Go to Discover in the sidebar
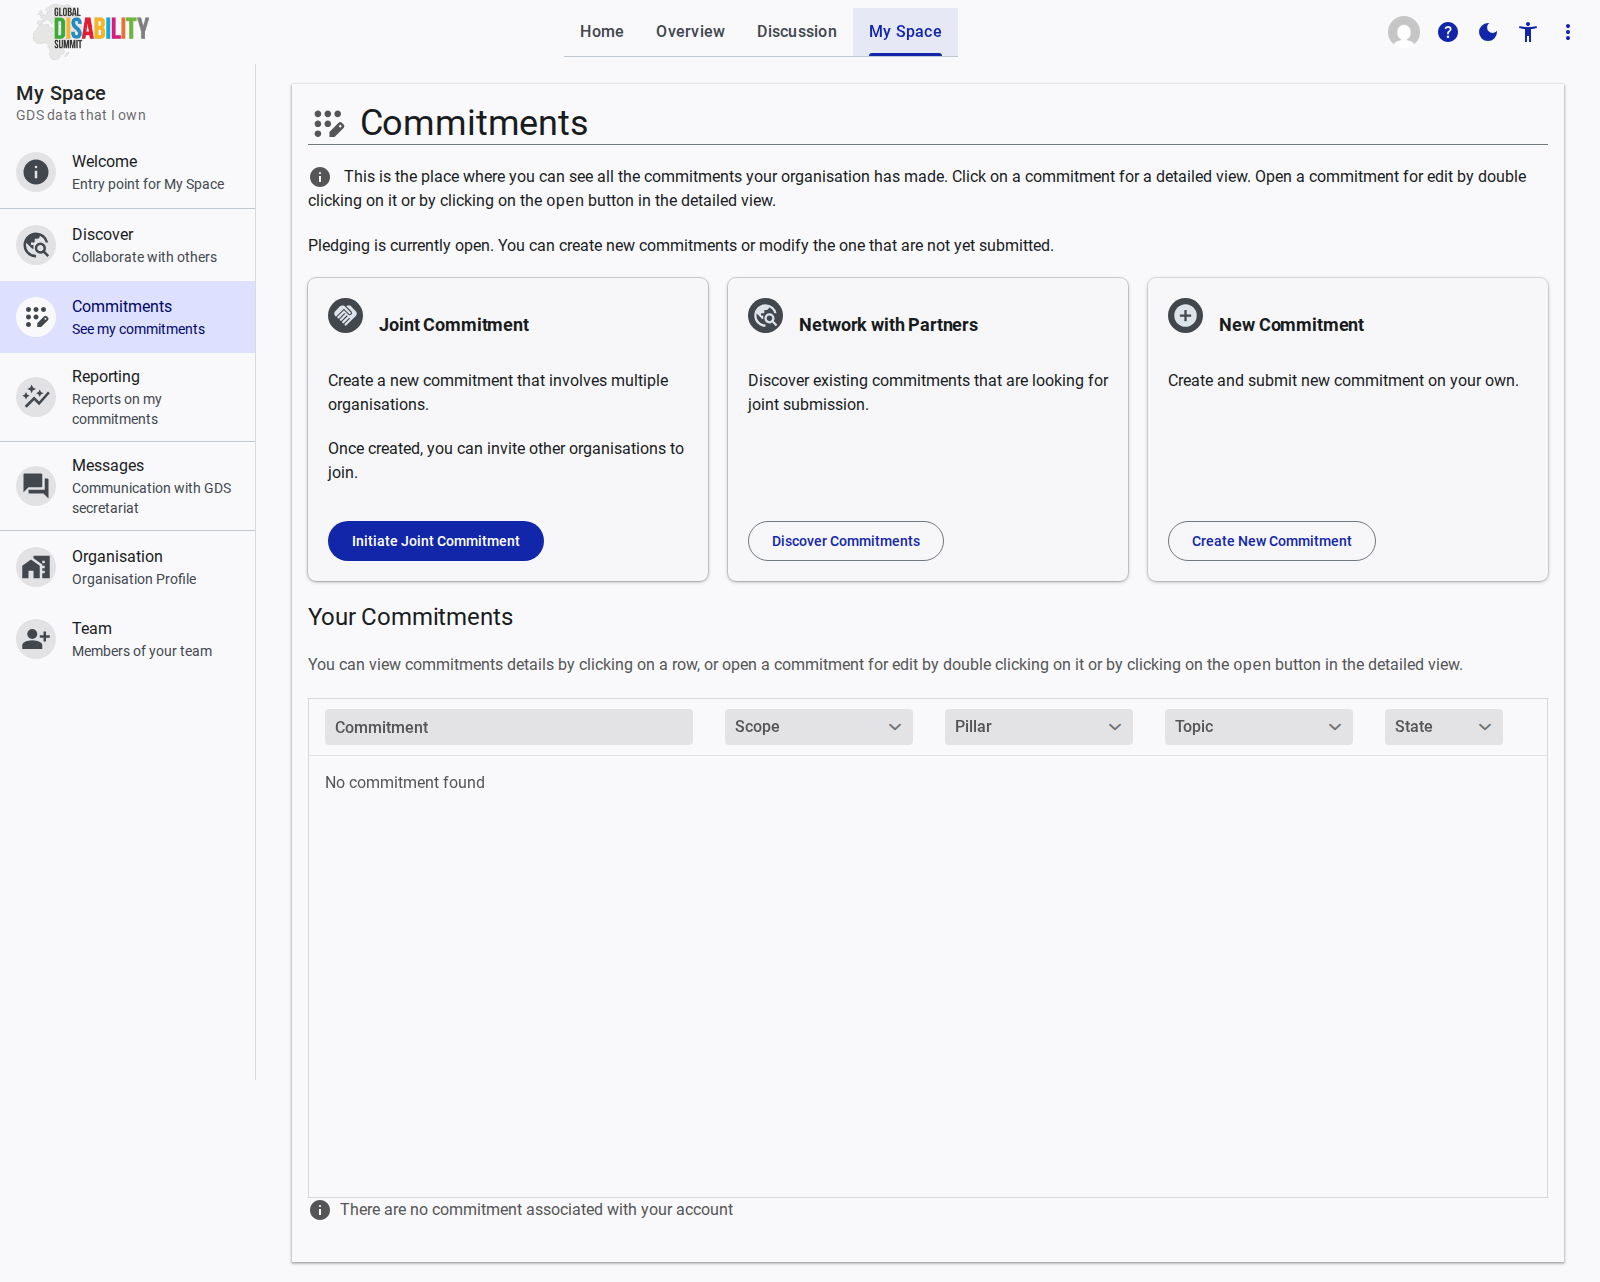Screen dimensions: 1600x1282 pyautogui.click(x=127, y=245)
